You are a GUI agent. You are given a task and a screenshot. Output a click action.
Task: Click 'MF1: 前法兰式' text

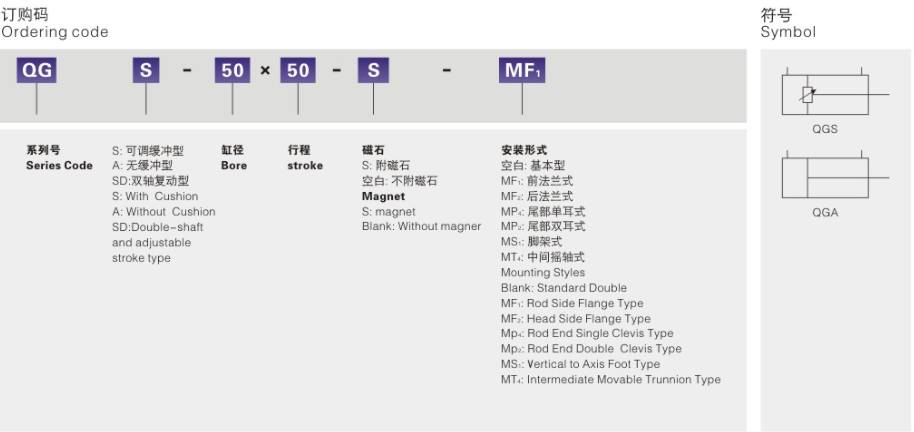tap(537, 181)
